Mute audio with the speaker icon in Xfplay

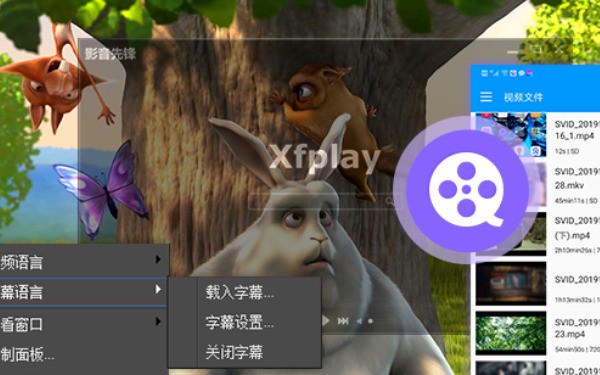[x=359, y=321]
